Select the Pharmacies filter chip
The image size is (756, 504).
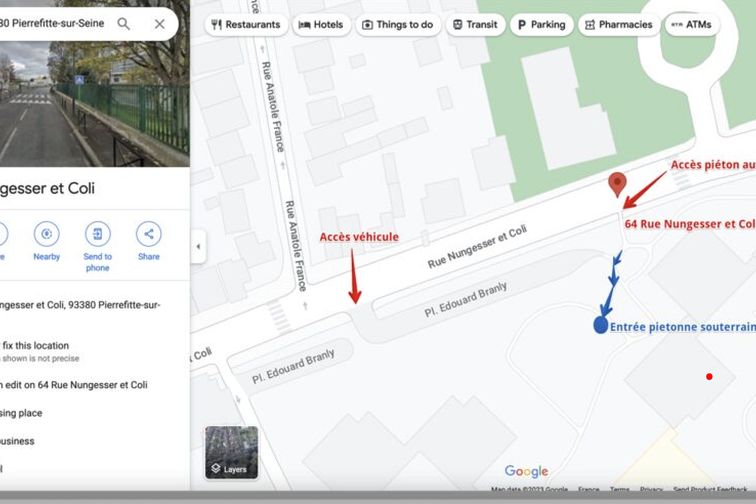pos(618,25)
